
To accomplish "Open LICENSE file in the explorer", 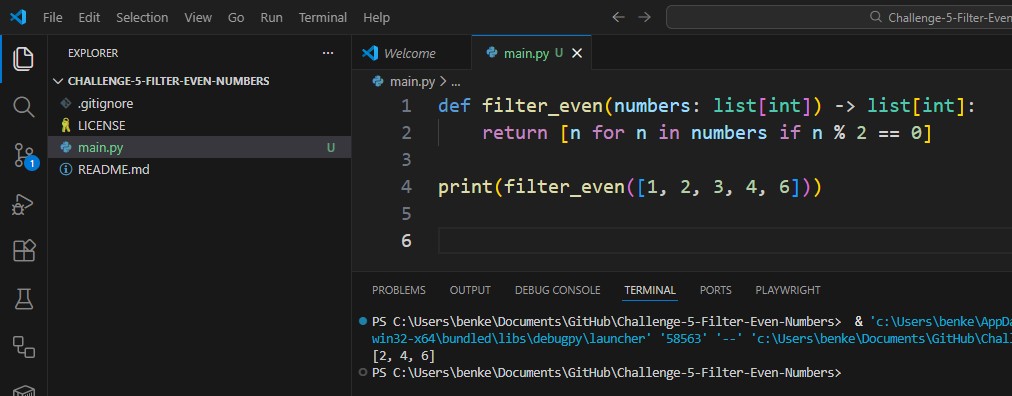I will [199, 126].
